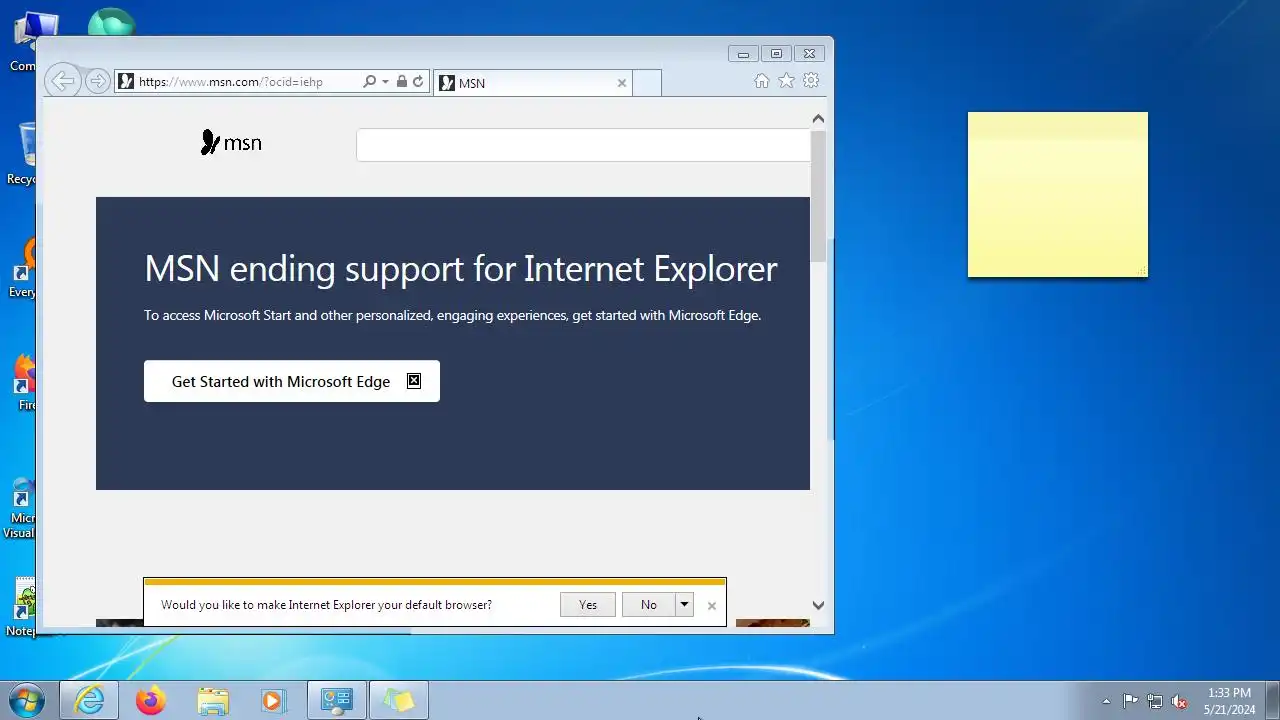Click the Internet Explorer restore button
Viewport: 1280px width, 720px height.
coord(776,54)
